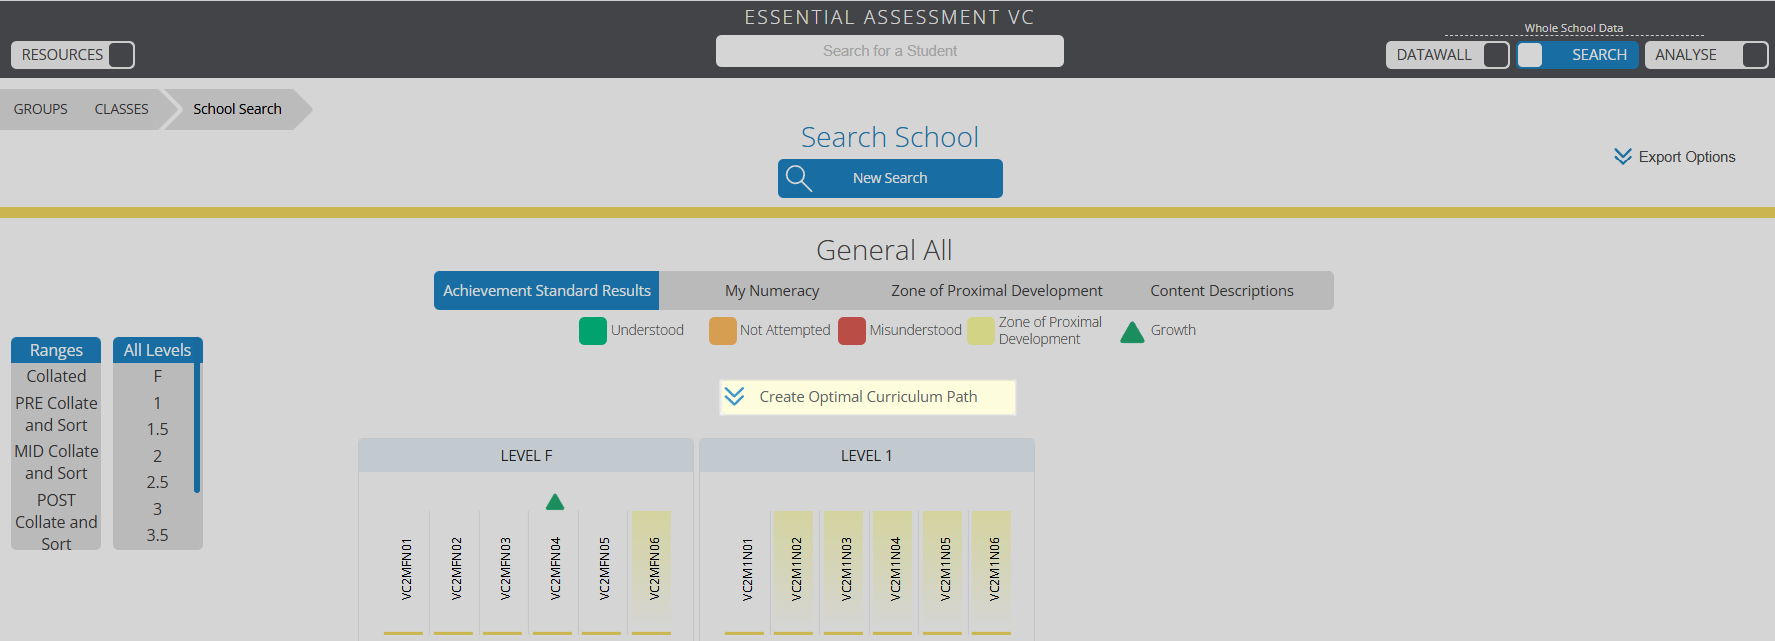Open the Achievement Standard Results tab
Screen dimensions: 1775x641
coord(547,291)
